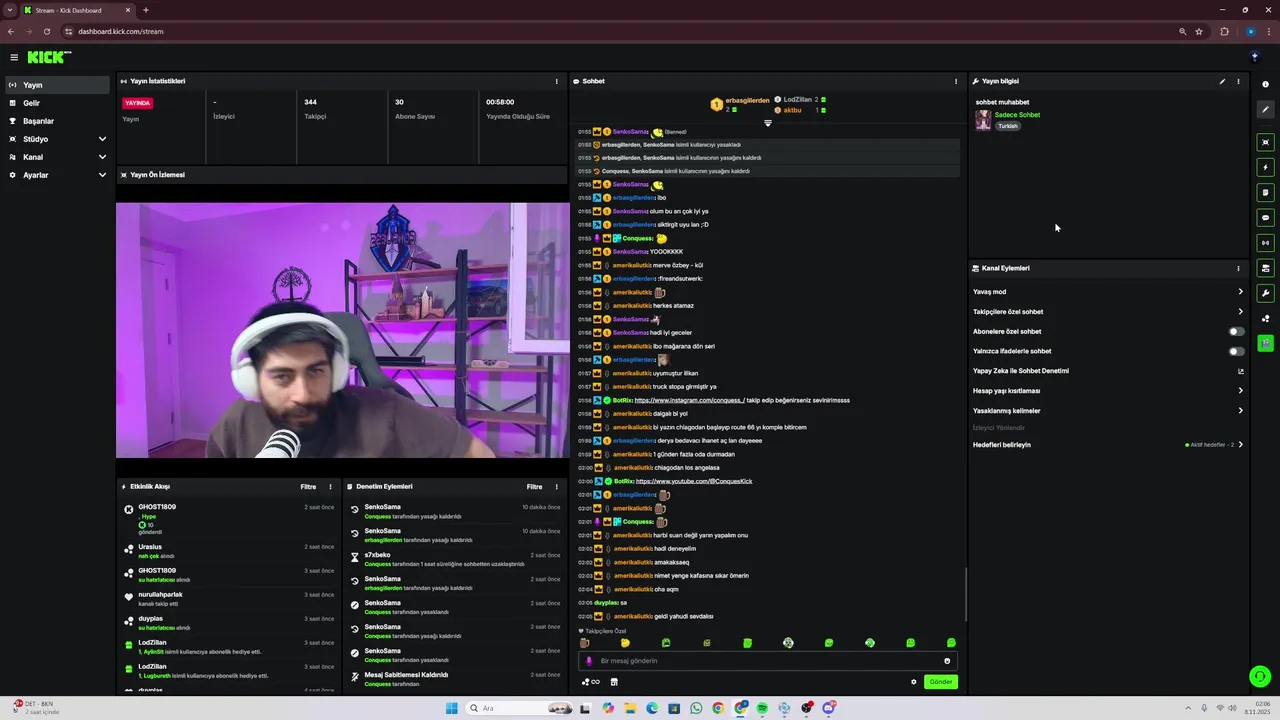The width and height of the screenshot is (1280, 720).
Task: Click the Sadece Sohbet category link
Action: 1017,115
